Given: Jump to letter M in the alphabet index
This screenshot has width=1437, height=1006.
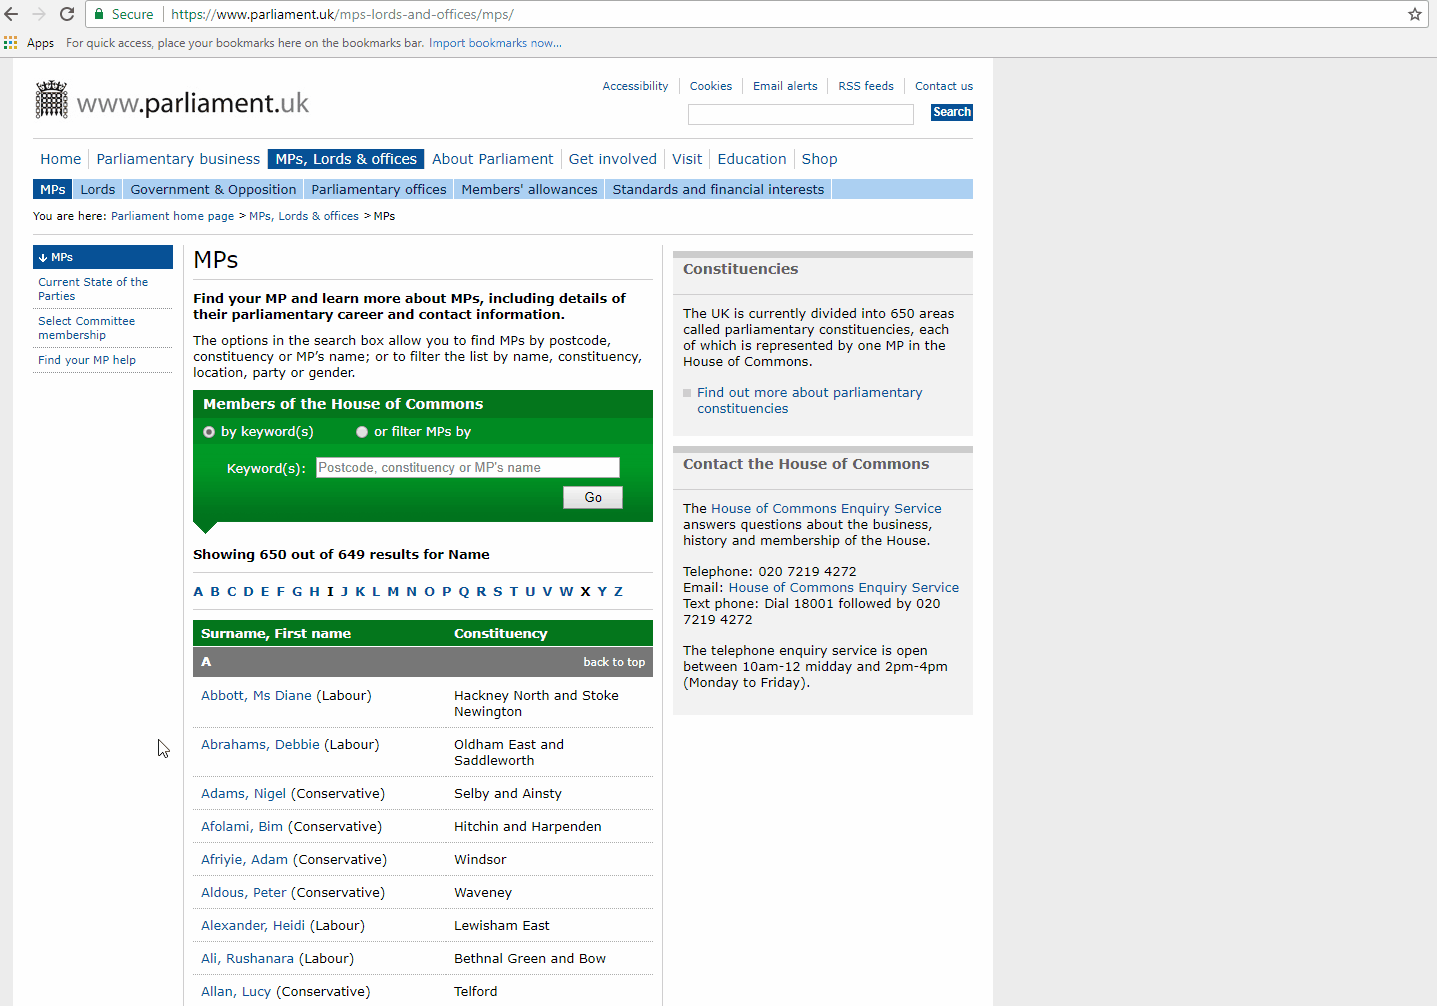Looking at the screenshot, I should [x=393, y=592].
